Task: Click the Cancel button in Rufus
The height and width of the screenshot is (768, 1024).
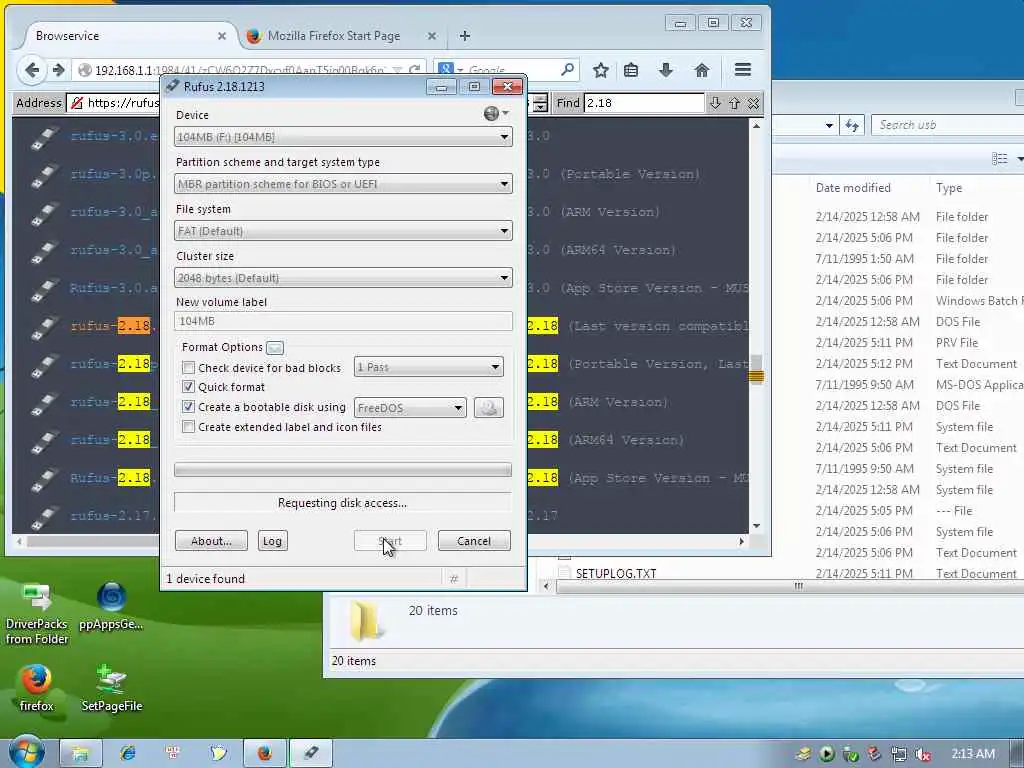Action: (474, 541)
